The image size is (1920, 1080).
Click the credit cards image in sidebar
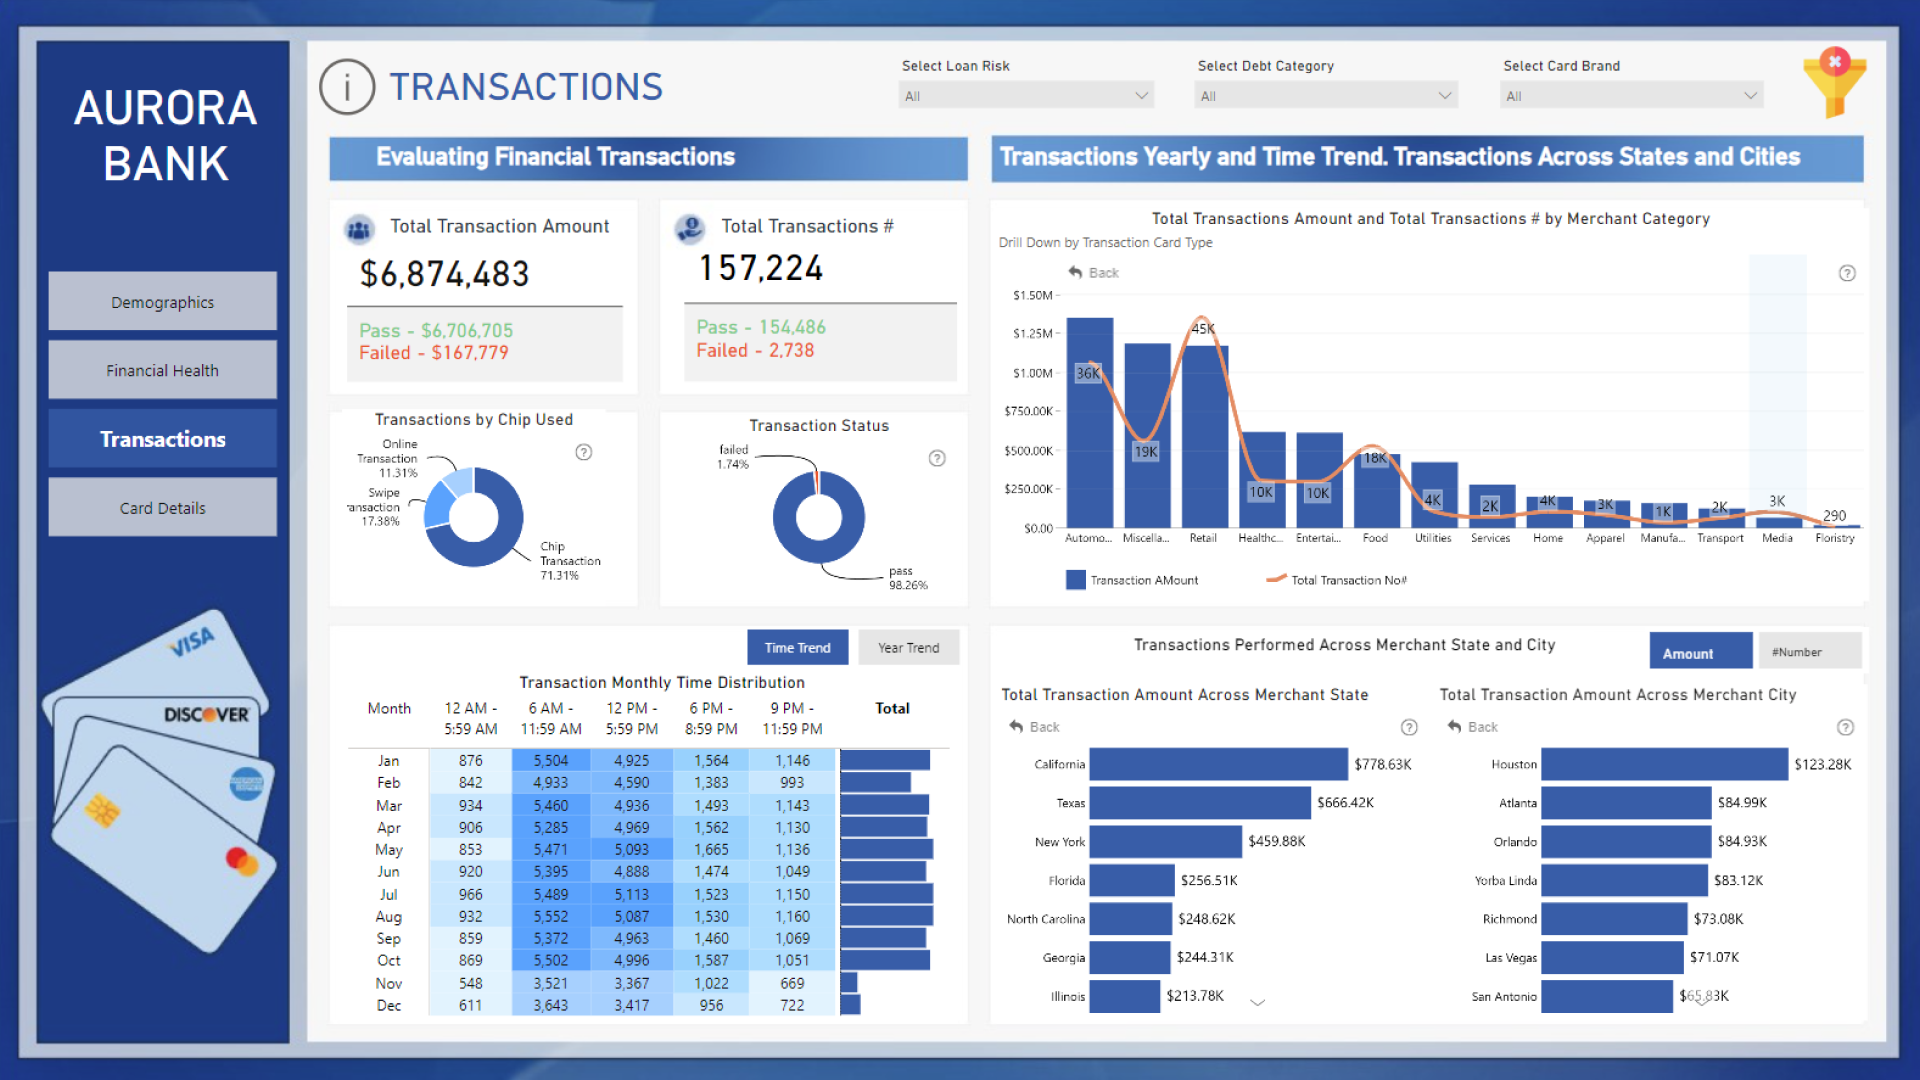click(x=160, y=780)
